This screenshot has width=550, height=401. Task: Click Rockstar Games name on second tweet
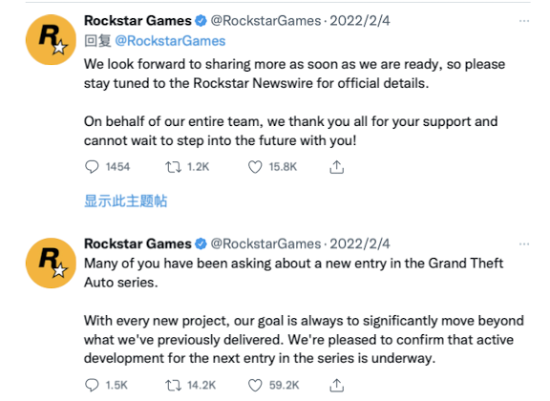[138, 244]
